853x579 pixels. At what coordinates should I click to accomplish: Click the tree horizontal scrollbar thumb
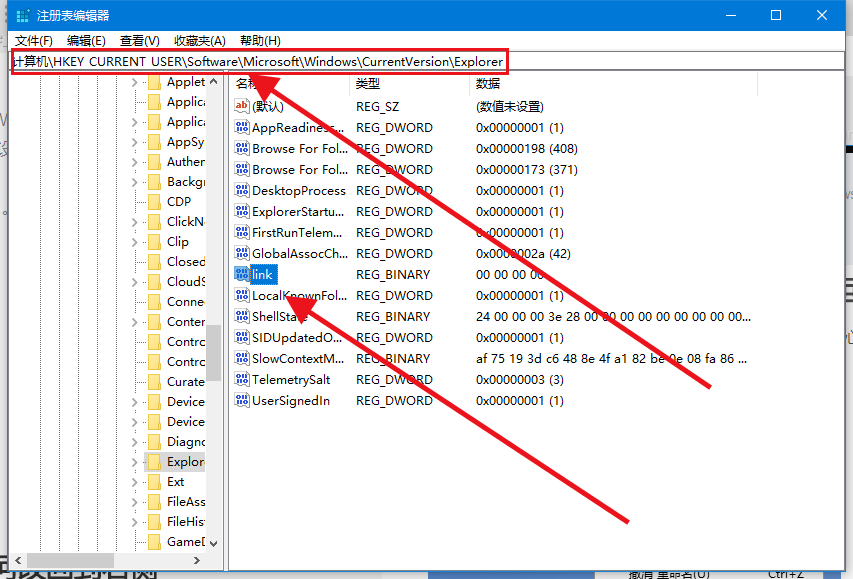pos(70,560)
